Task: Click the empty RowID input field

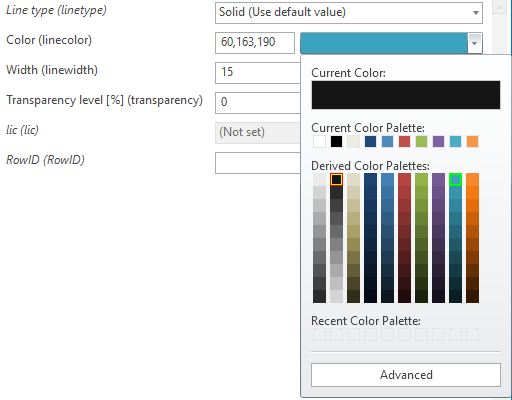Action: (258, 163)
